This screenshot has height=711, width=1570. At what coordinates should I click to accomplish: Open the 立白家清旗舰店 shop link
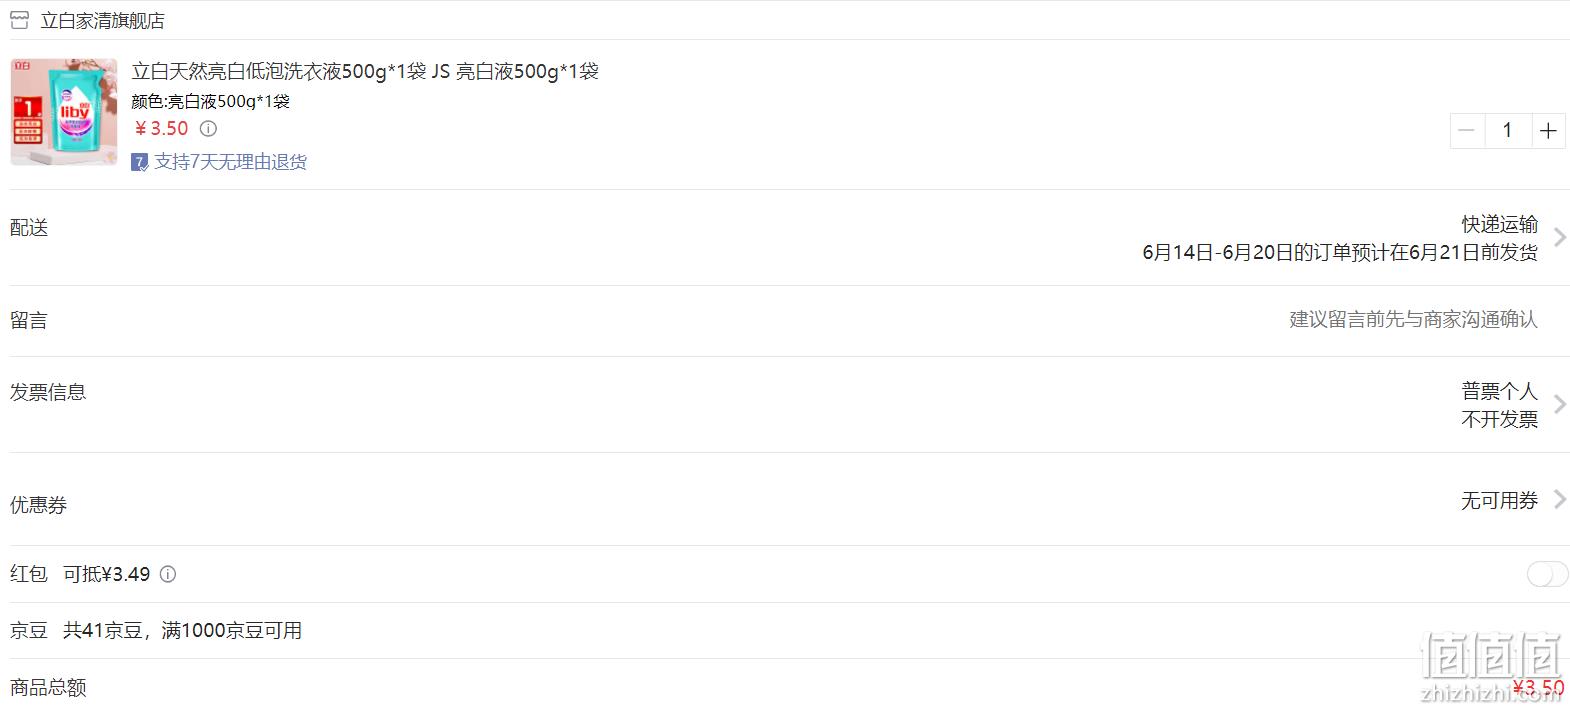click(x=102, y=20)
